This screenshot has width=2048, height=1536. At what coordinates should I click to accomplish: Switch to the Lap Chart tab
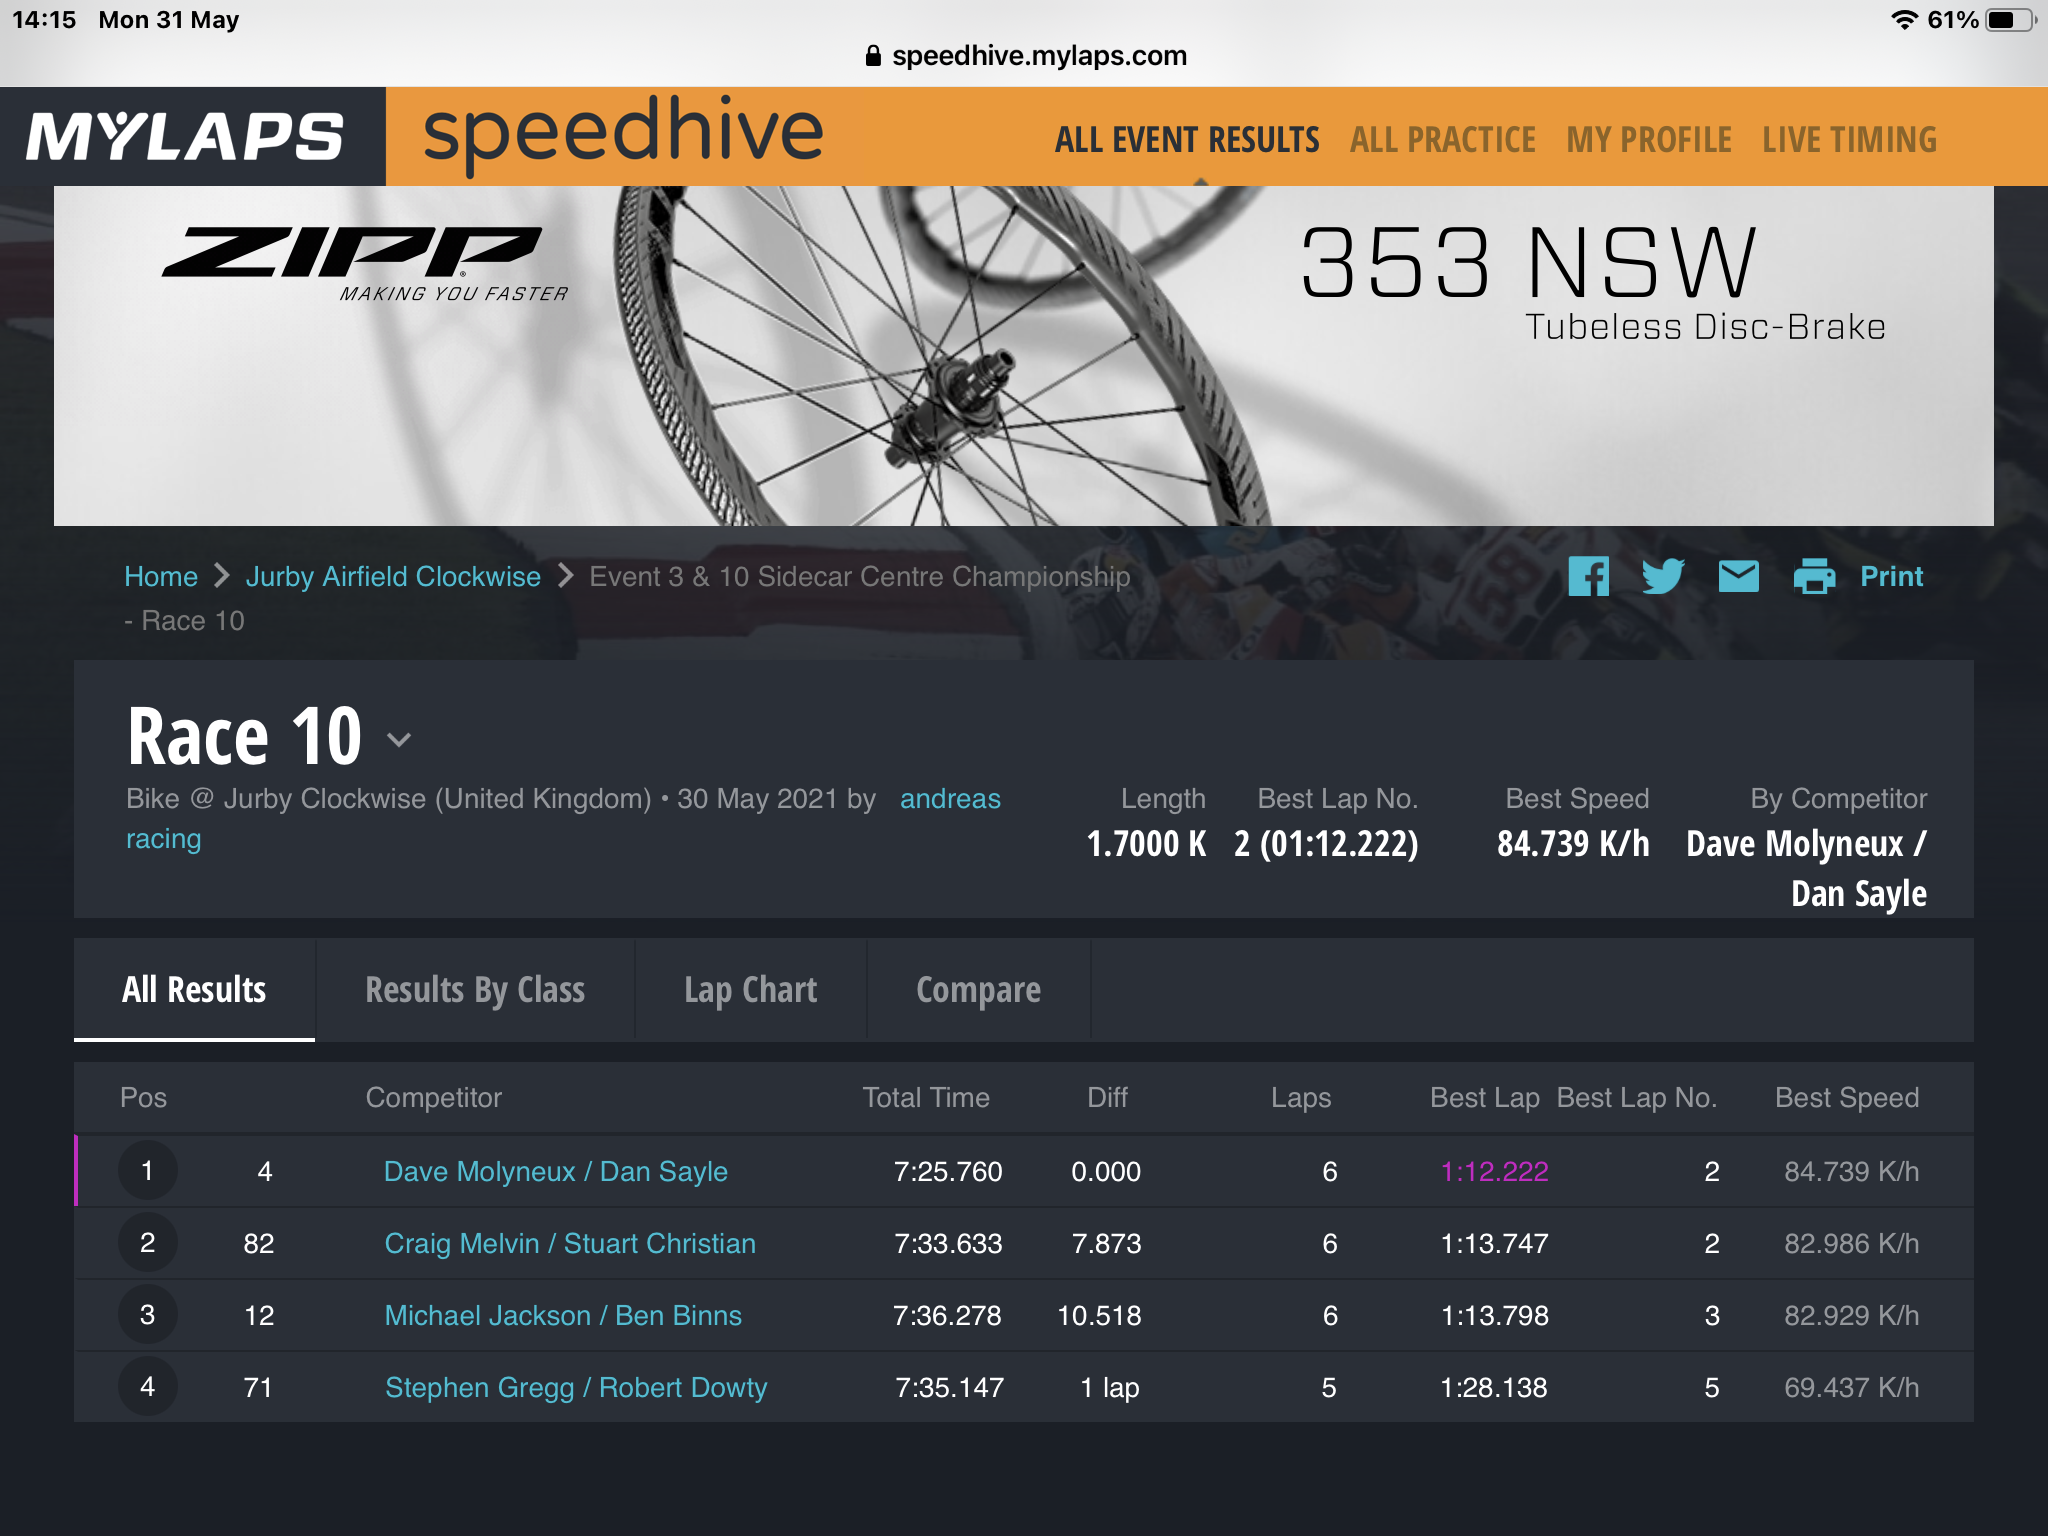click(751, 990)
